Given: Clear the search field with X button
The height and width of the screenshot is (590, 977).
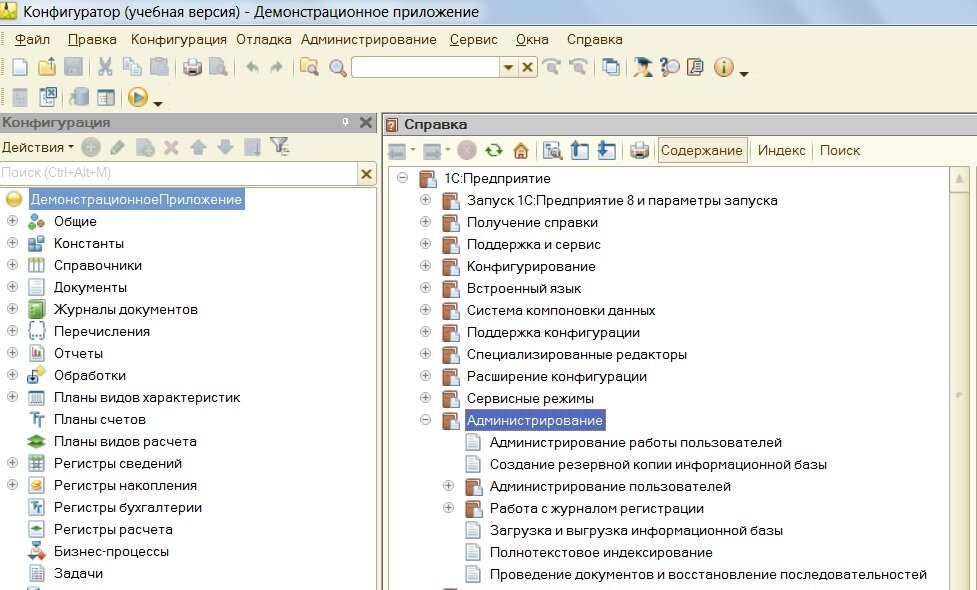Looking at the screenshot, I should pos(527,67).
